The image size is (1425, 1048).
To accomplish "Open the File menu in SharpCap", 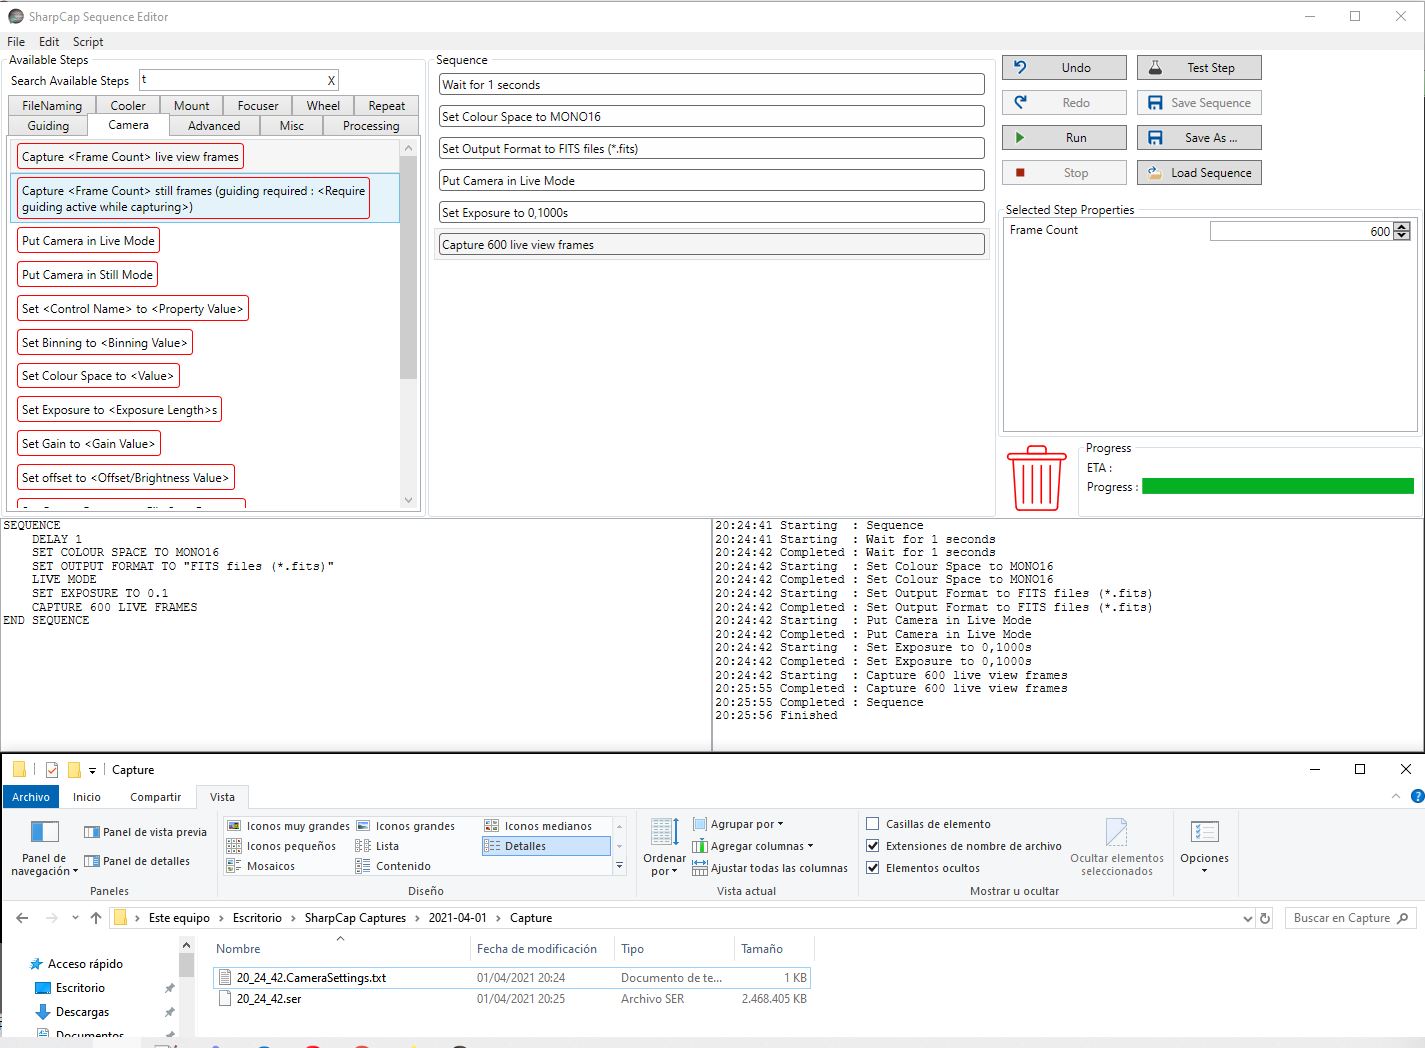I will click(16, 42).
